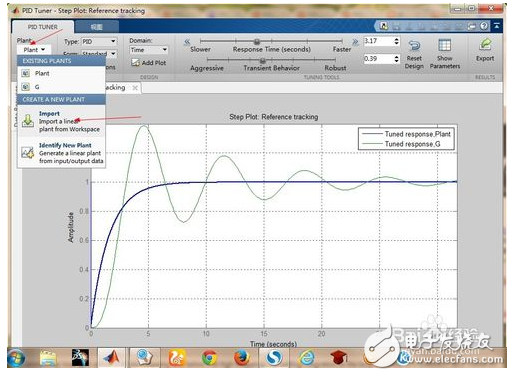Select the PID TUNER ribbon tab
This screenshot has width=512, height=376.
pyautogui.click(x=42, y=27)
